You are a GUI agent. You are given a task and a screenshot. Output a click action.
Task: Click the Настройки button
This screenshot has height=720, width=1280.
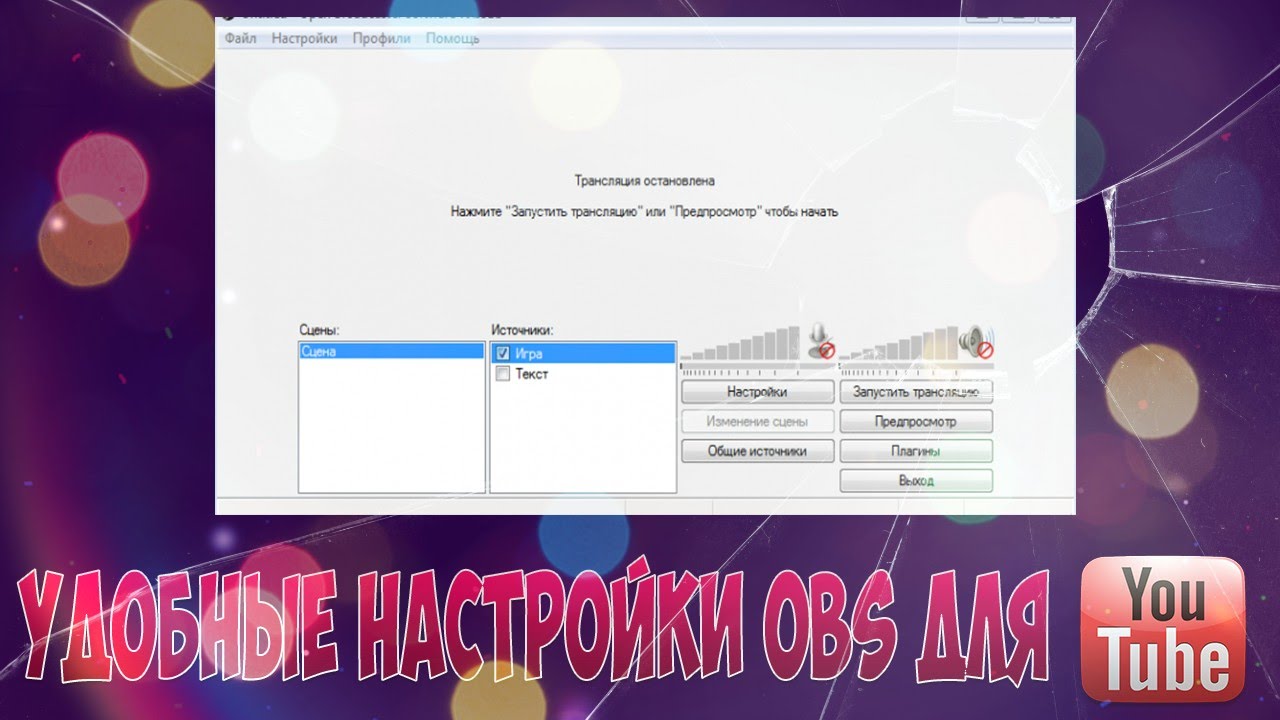point(757,391)
